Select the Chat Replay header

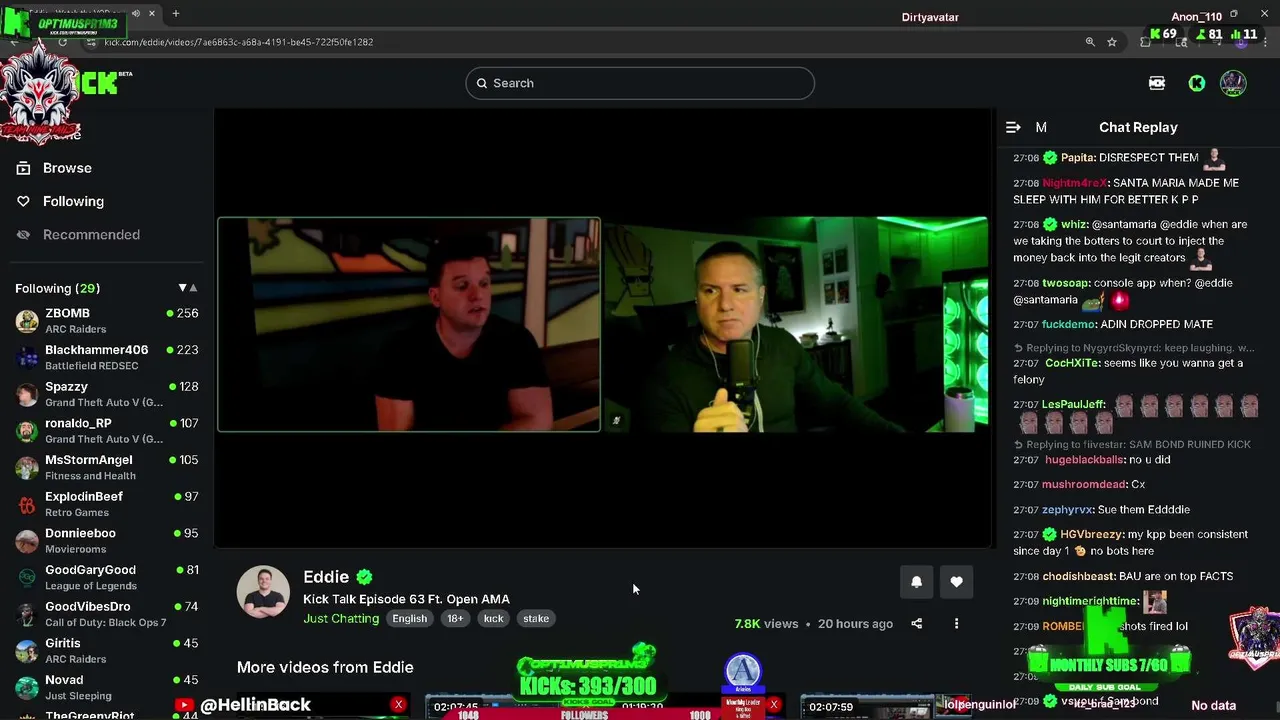pos(1138,127)
